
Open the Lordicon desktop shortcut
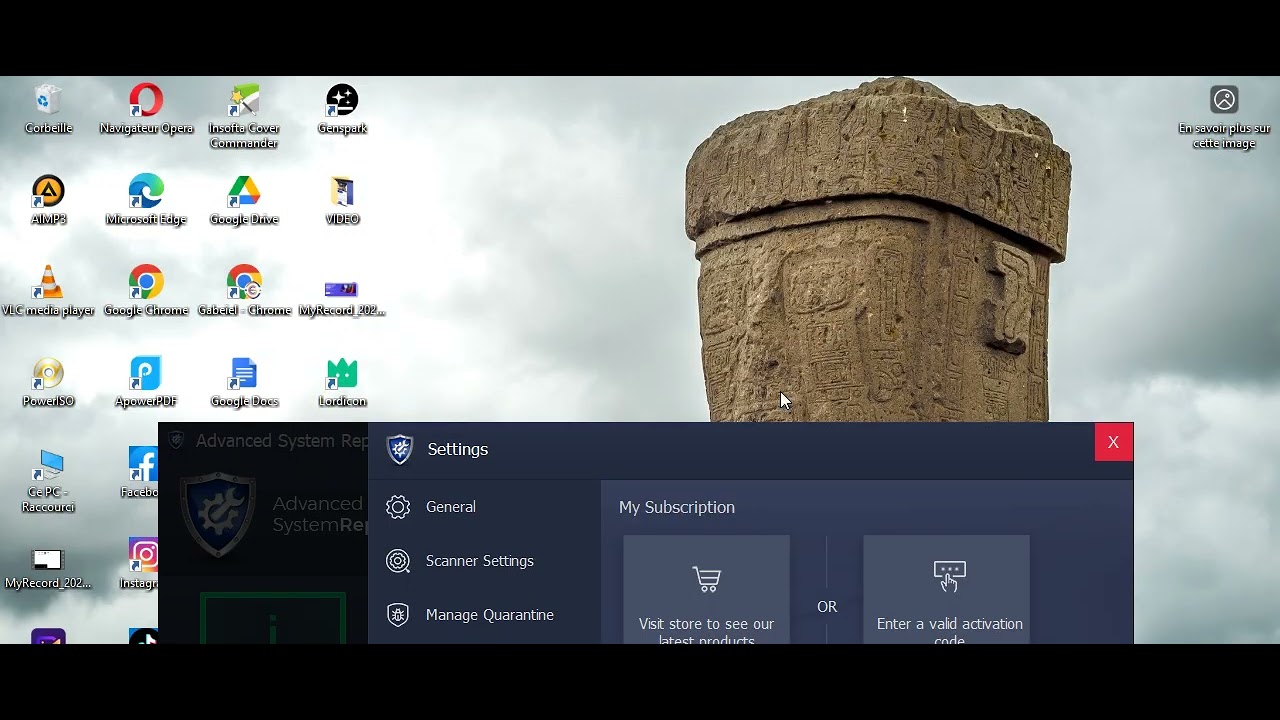tap(342, 382)
